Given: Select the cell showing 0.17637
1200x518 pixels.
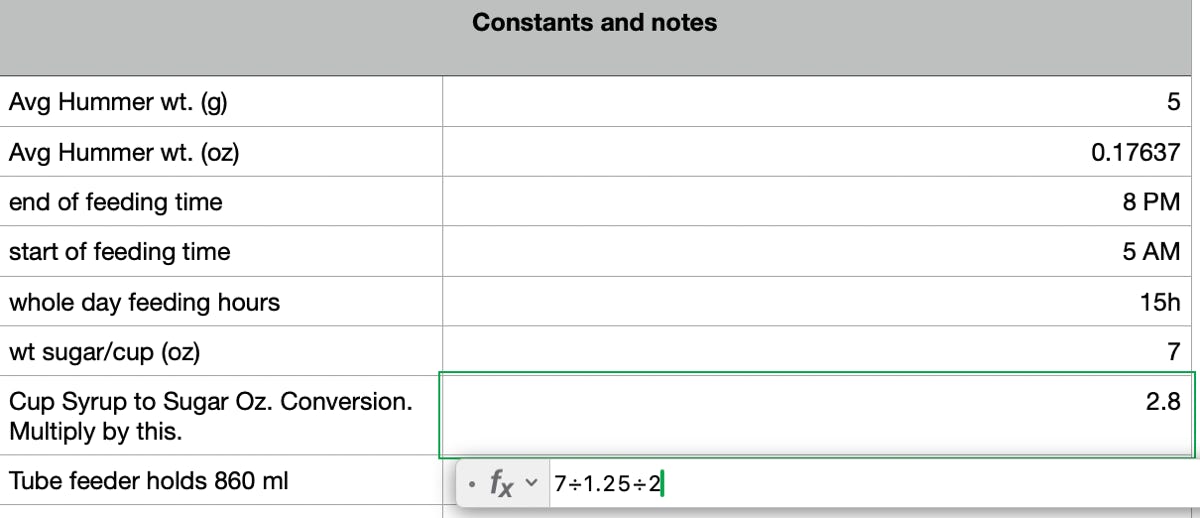Looking at the screenshot, I should click(x=820, y=152).
